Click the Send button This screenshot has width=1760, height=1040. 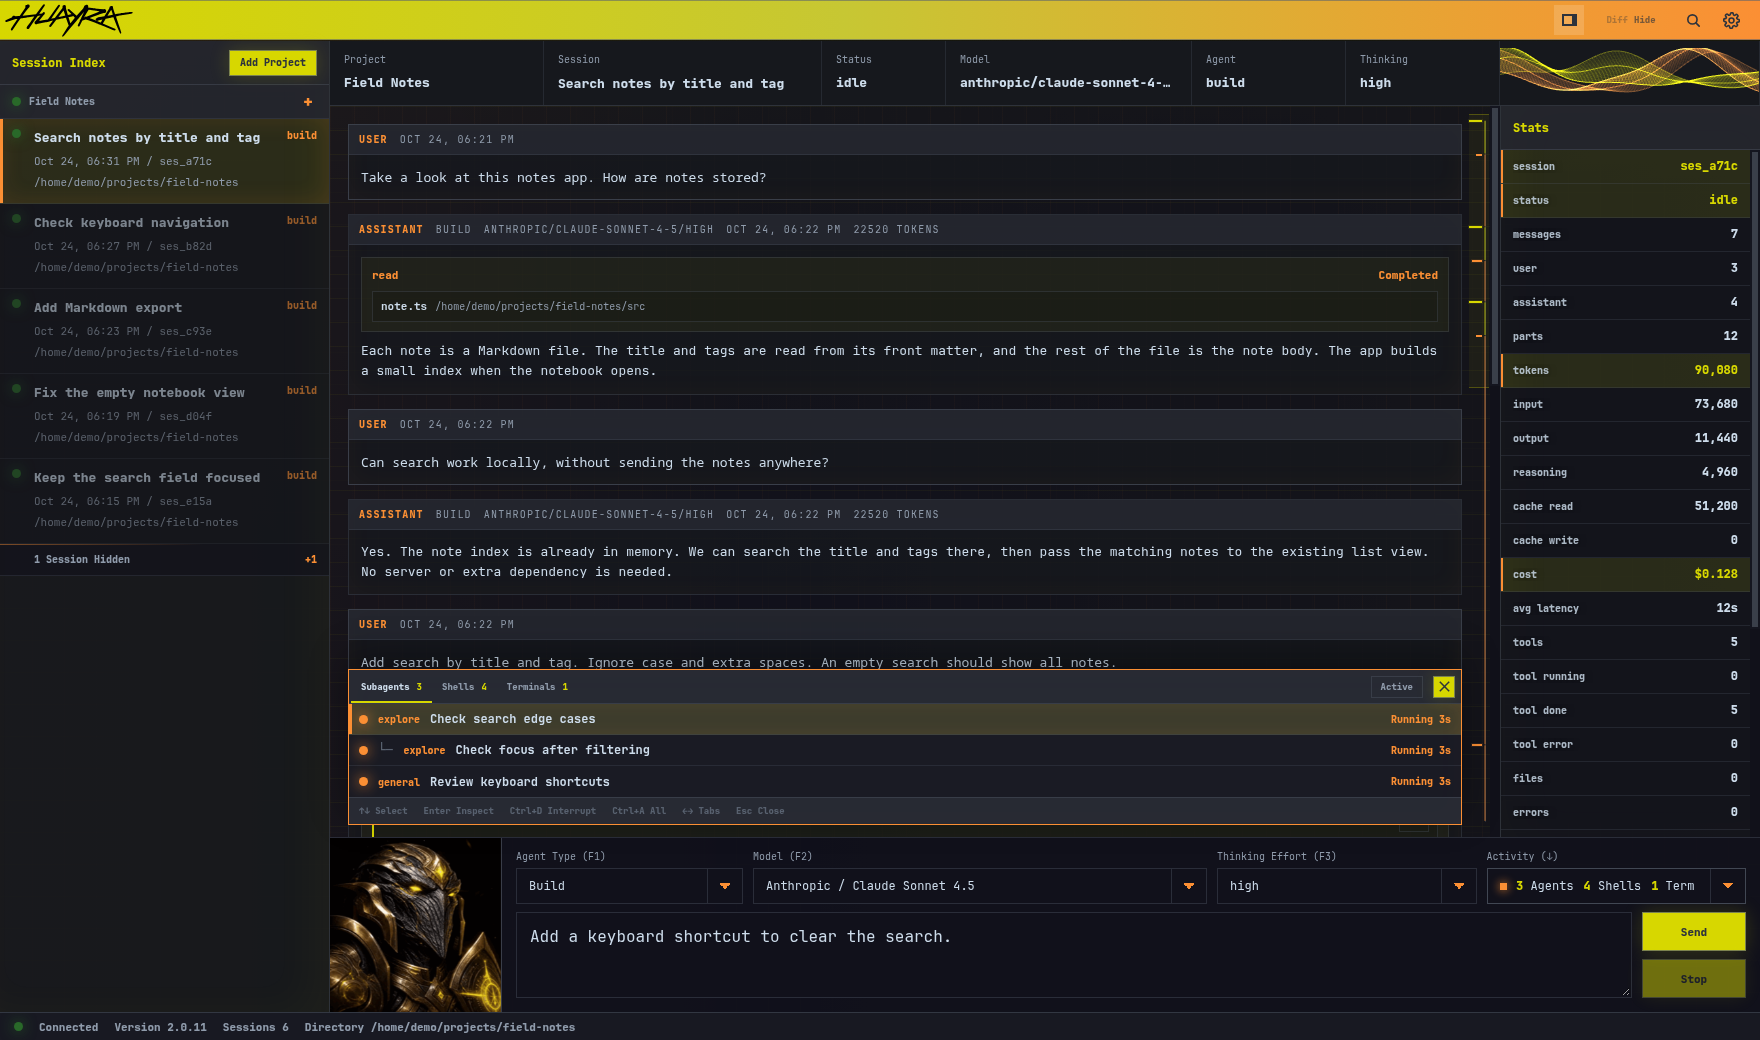pos(1693,932)
